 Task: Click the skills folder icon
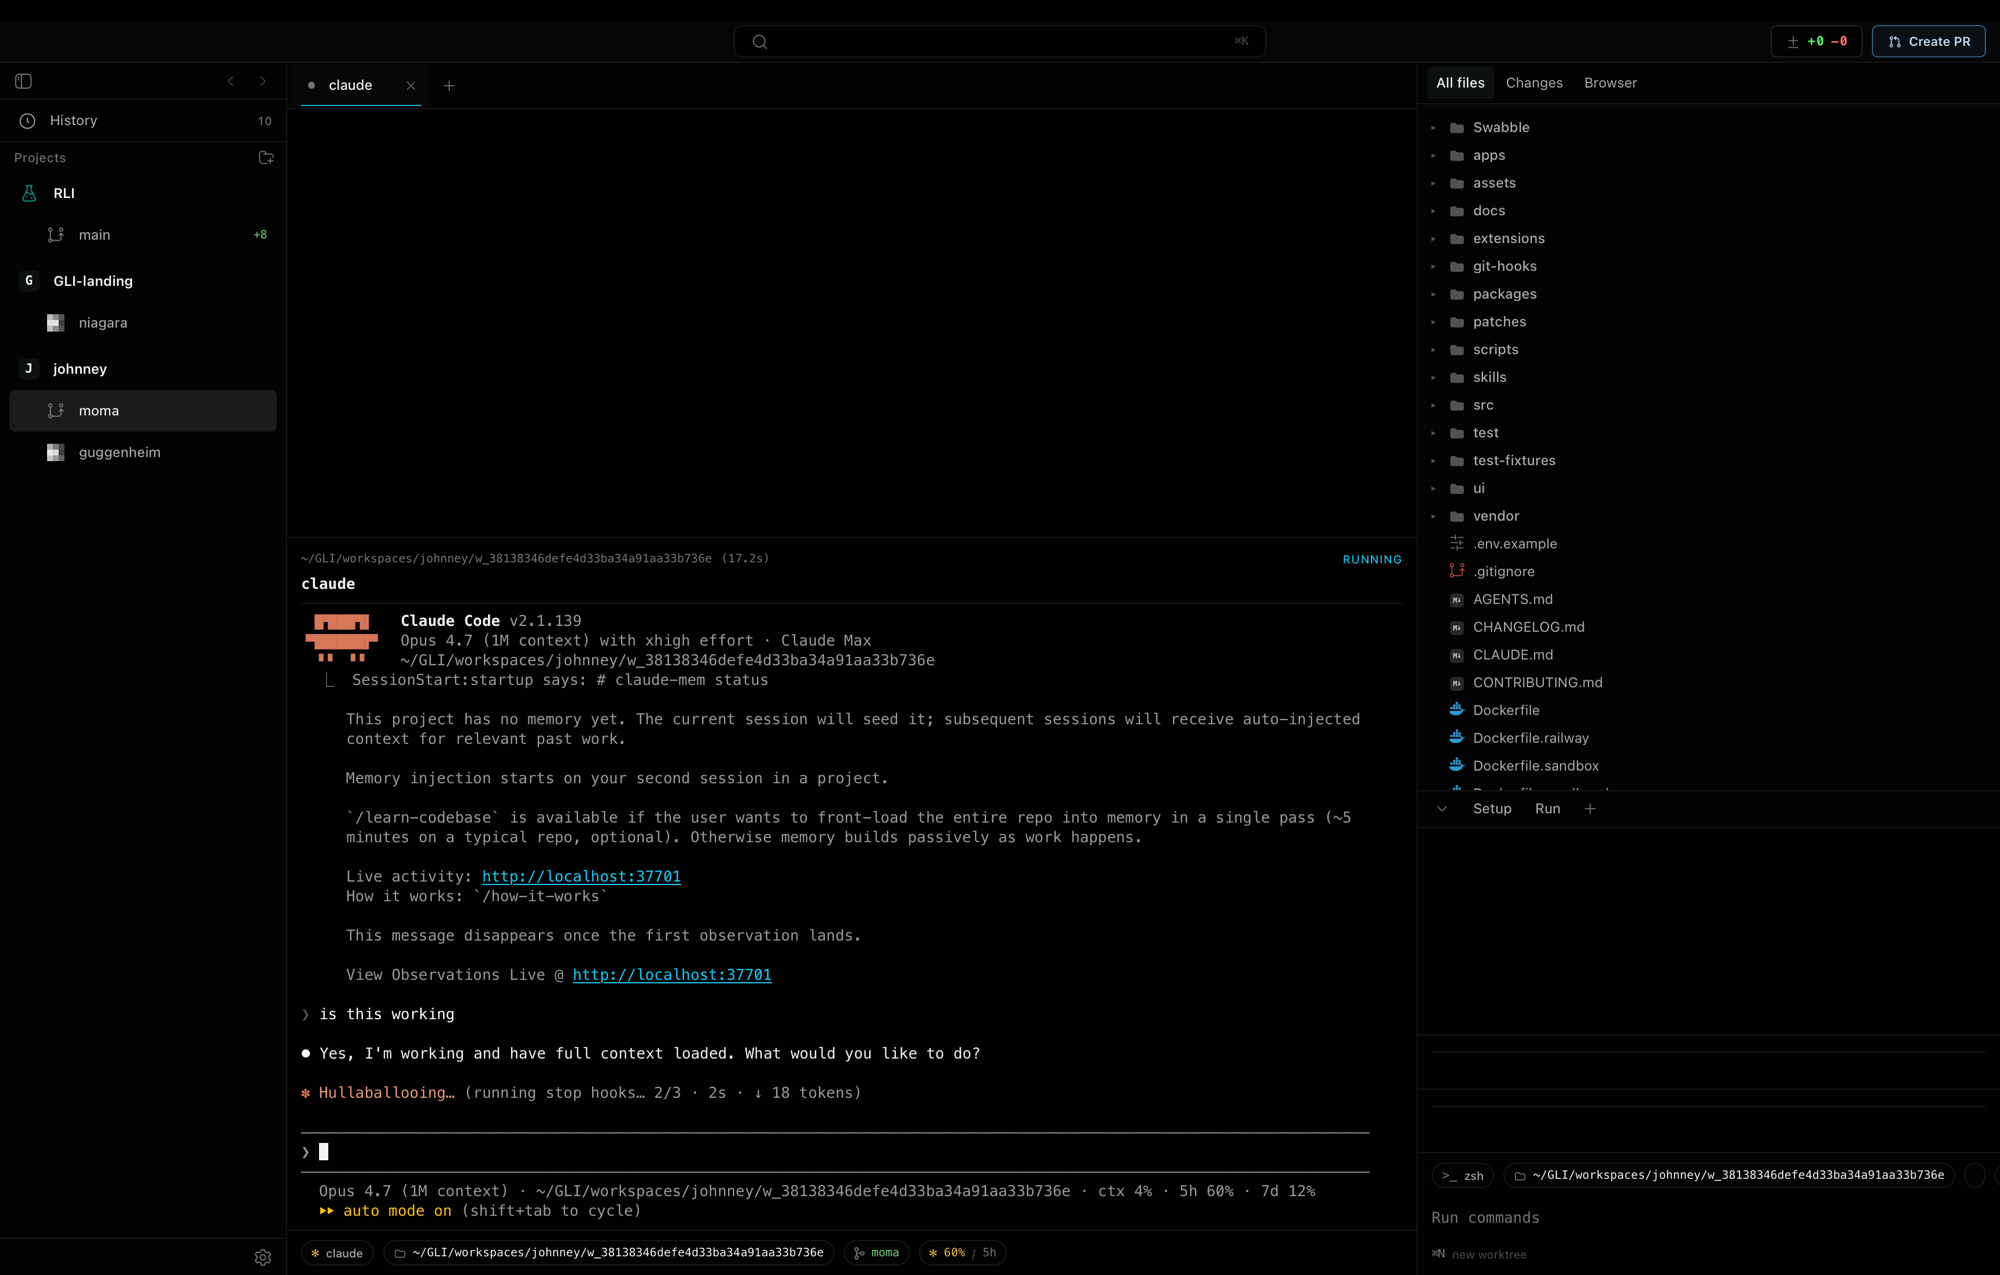(x=1457, y=378)
